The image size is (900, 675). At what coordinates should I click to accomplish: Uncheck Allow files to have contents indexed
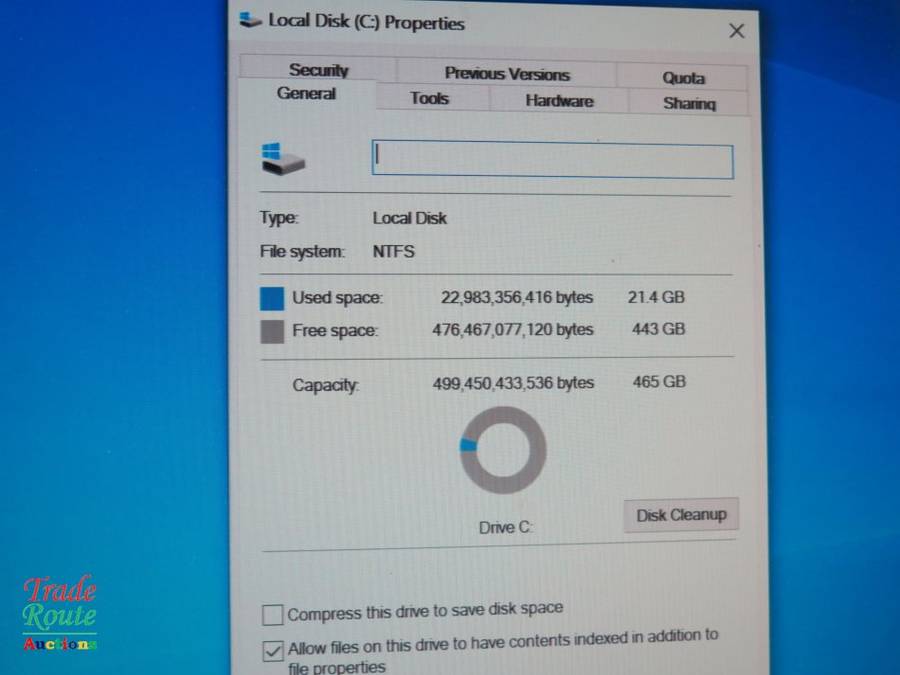pos(273,651)
